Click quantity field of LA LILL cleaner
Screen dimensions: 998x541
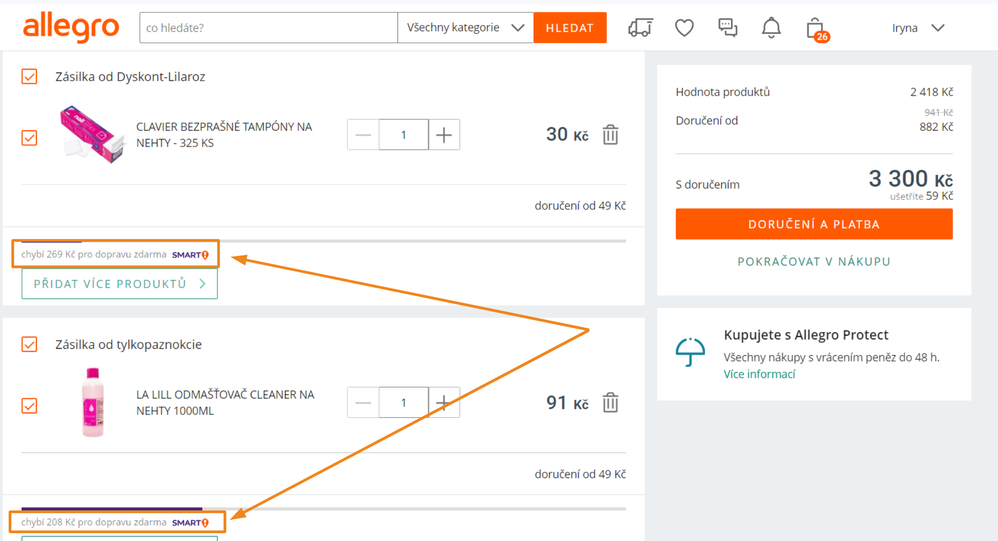tap(404, 402)
